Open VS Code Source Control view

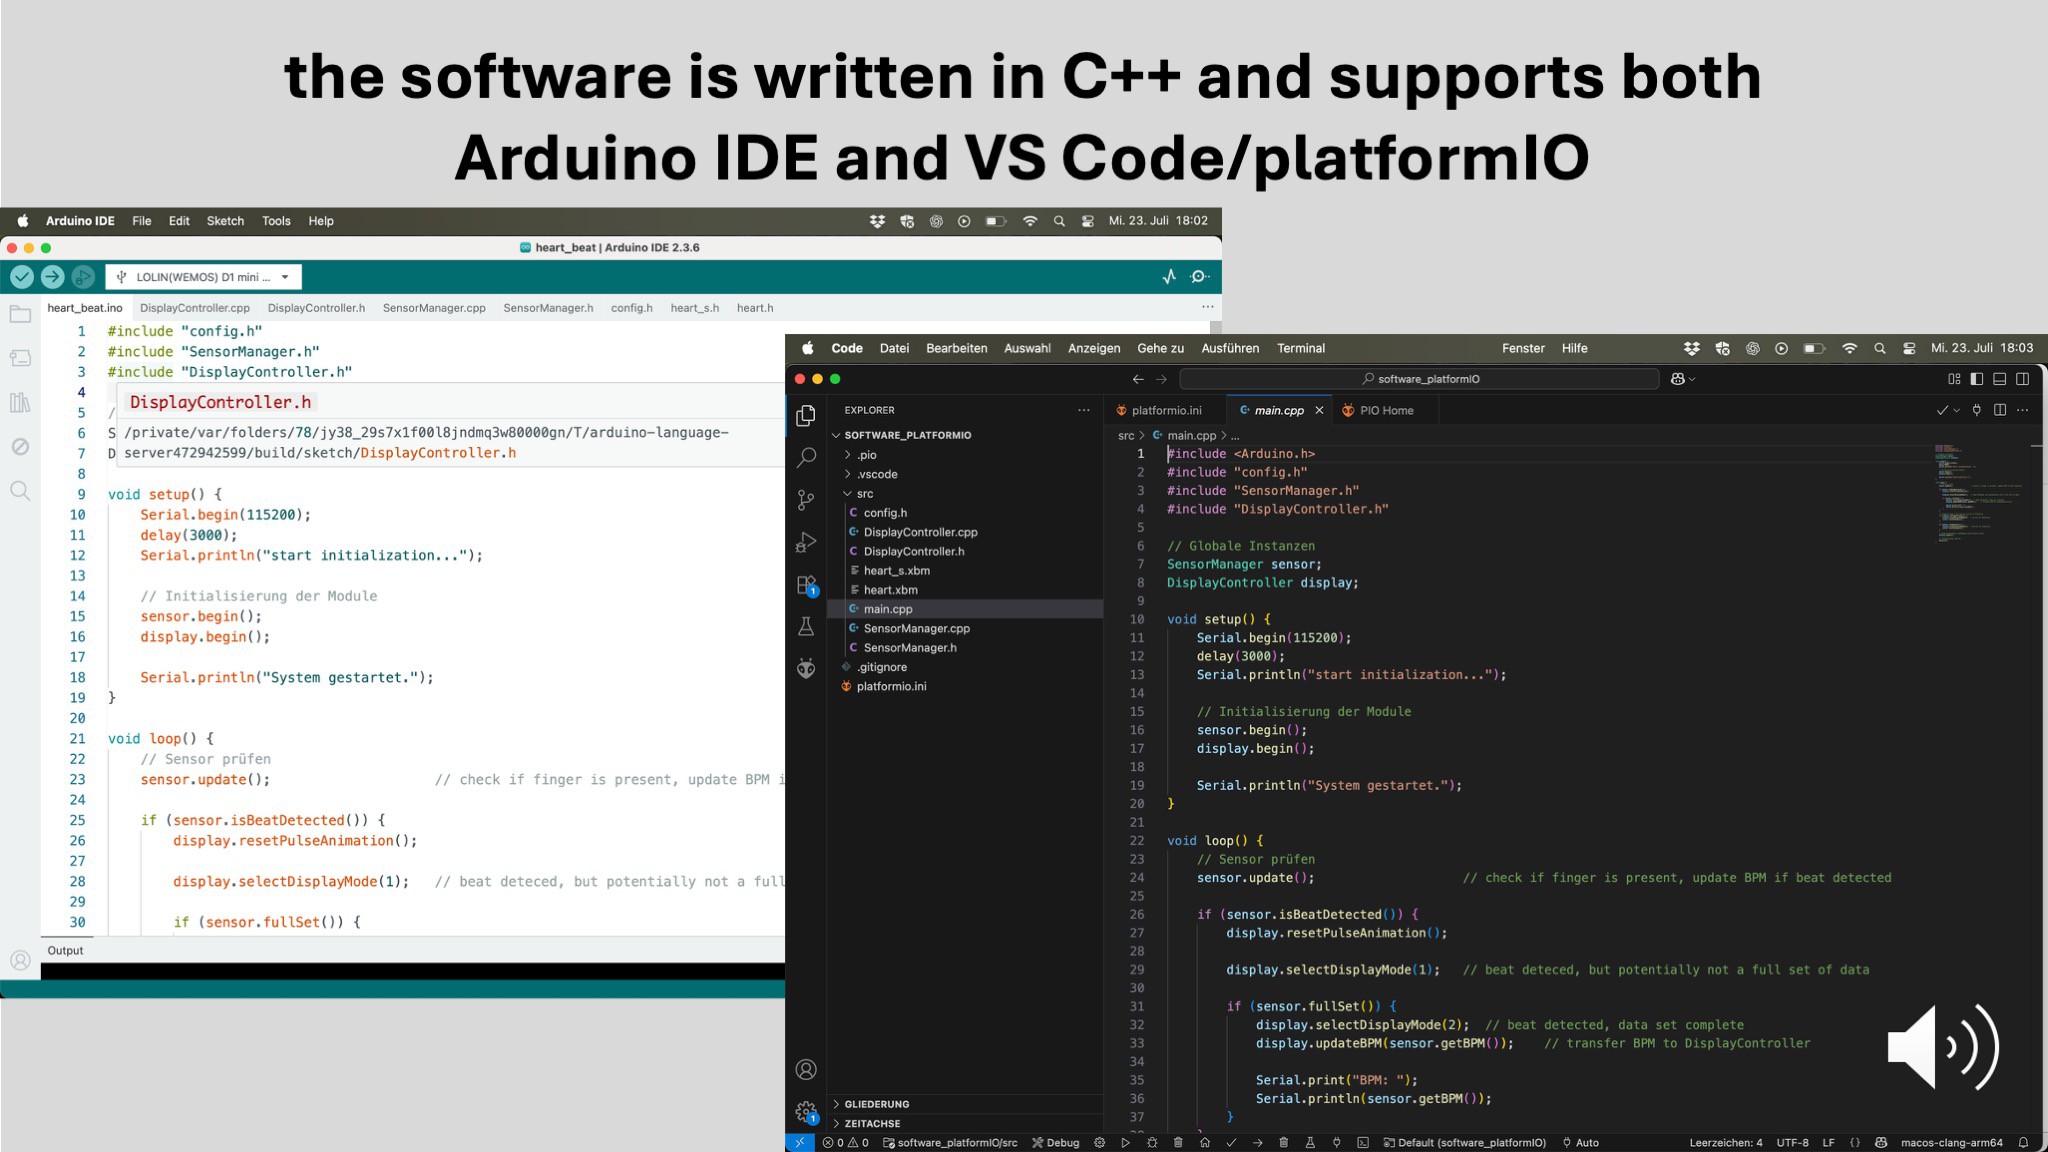806,500
